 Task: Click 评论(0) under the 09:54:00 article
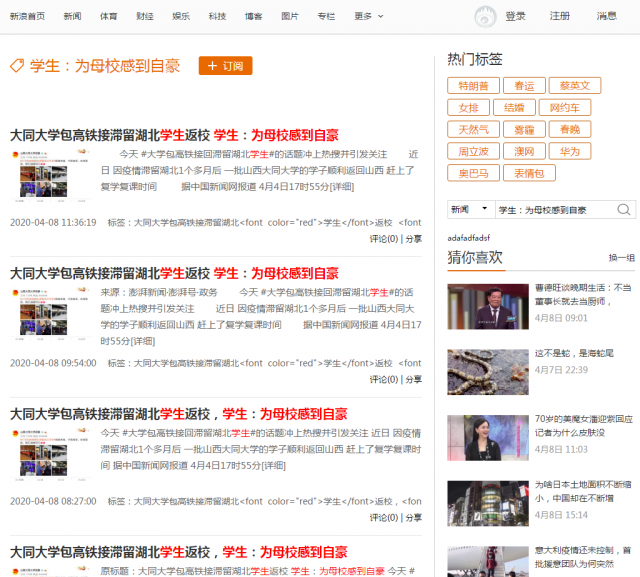(x=384, y=379)
